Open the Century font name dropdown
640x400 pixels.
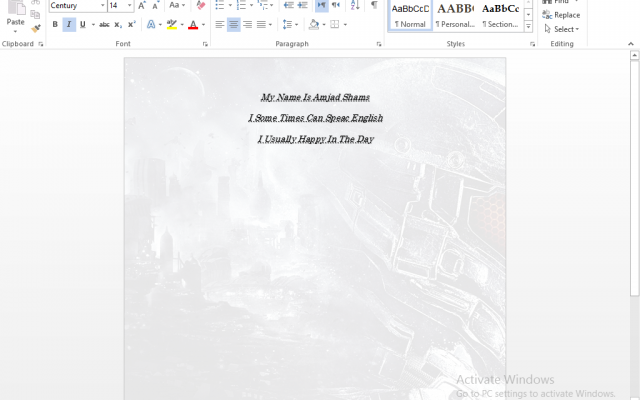(102, 5)
